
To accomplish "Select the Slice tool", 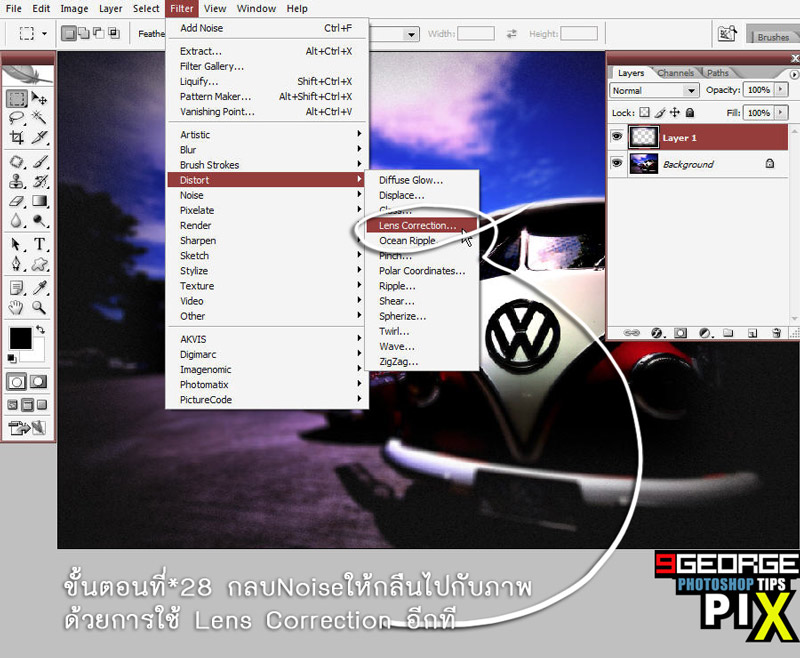I will [x=39, y=137].
